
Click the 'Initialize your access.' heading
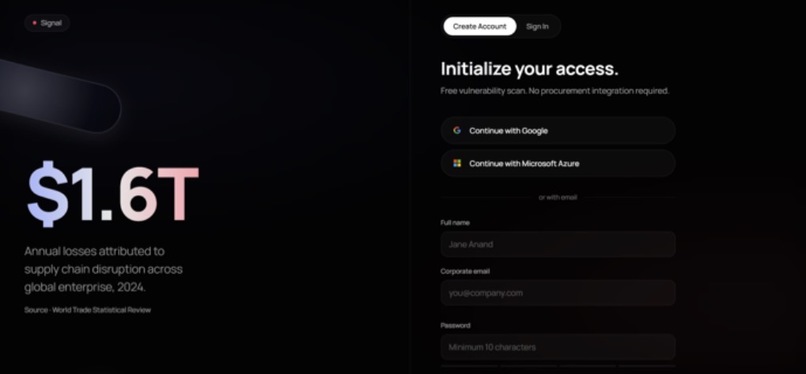(529, 69)
